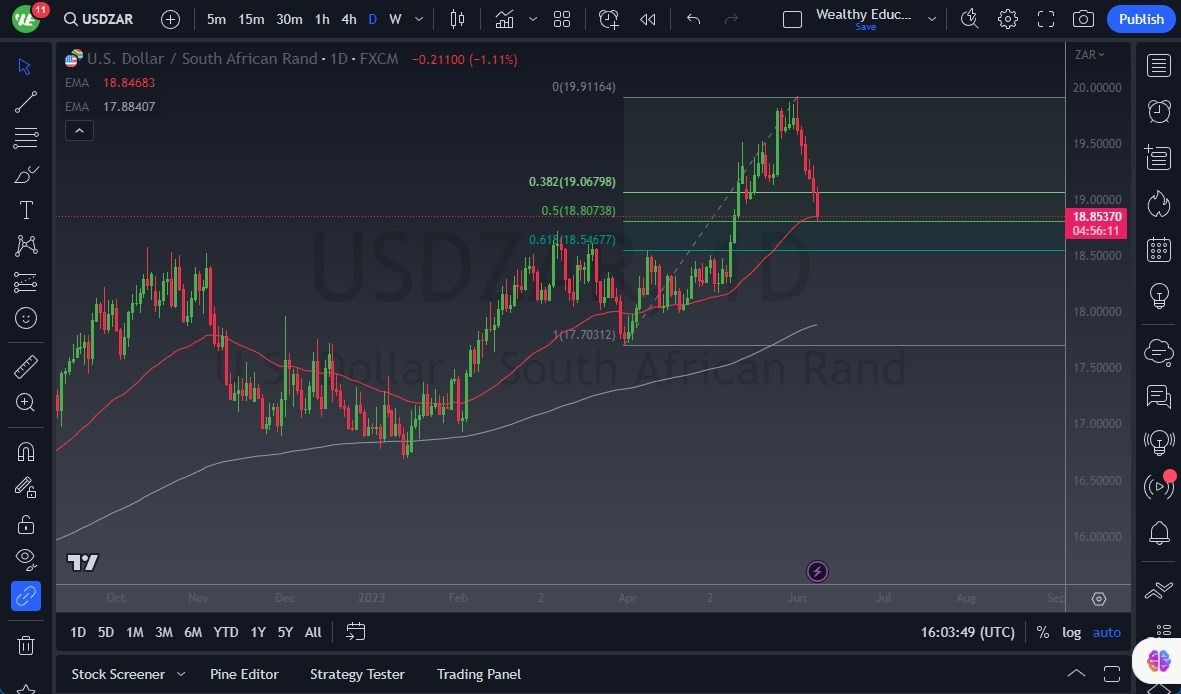The width and height of the screenshot is (1181, 694).
Task: Open the Hotlists flame panel
Action: [x=1158, y=203]
